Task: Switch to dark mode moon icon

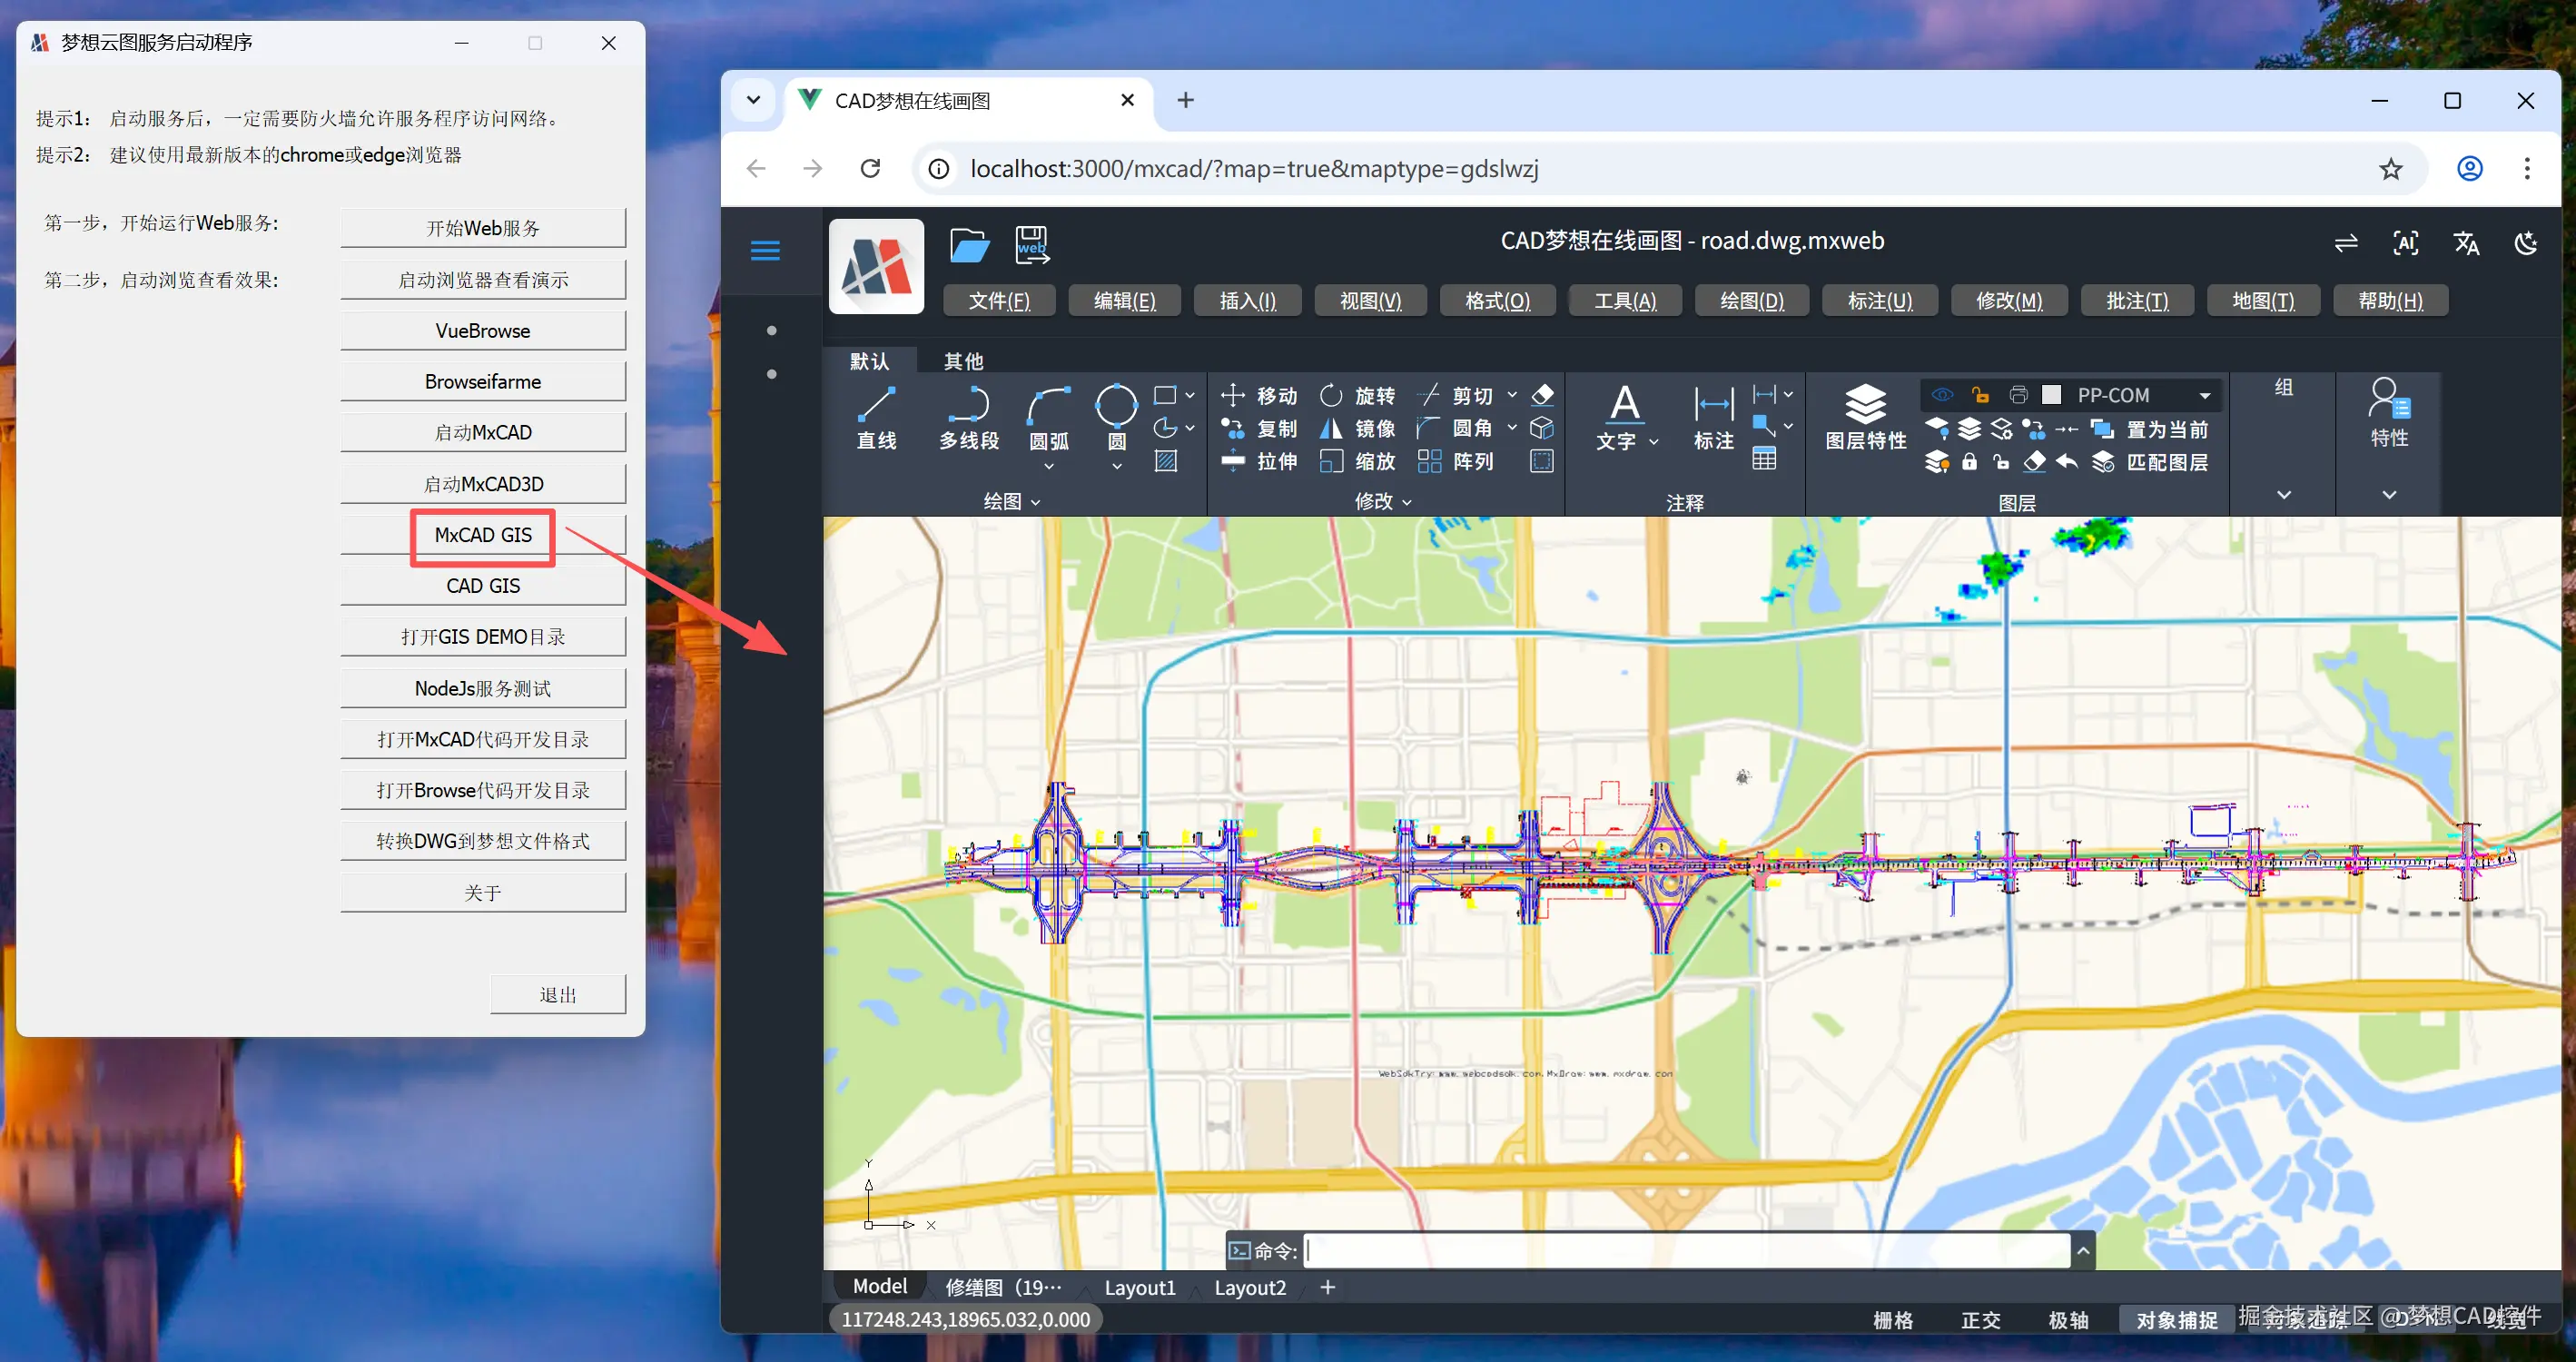Action: coord(2525,243)
